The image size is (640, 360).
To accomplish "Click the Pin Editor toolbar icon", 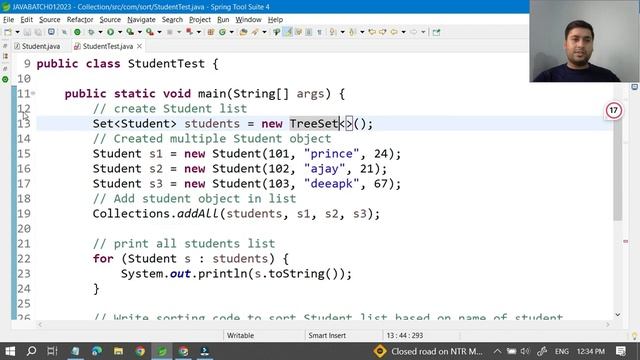I will pos(436,32).
